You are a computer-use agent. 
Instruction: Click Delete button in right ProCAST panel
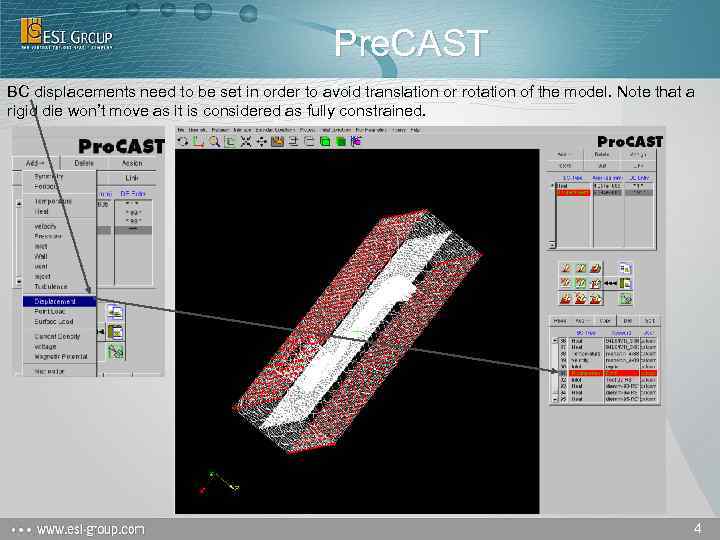(x=602, y=155)
